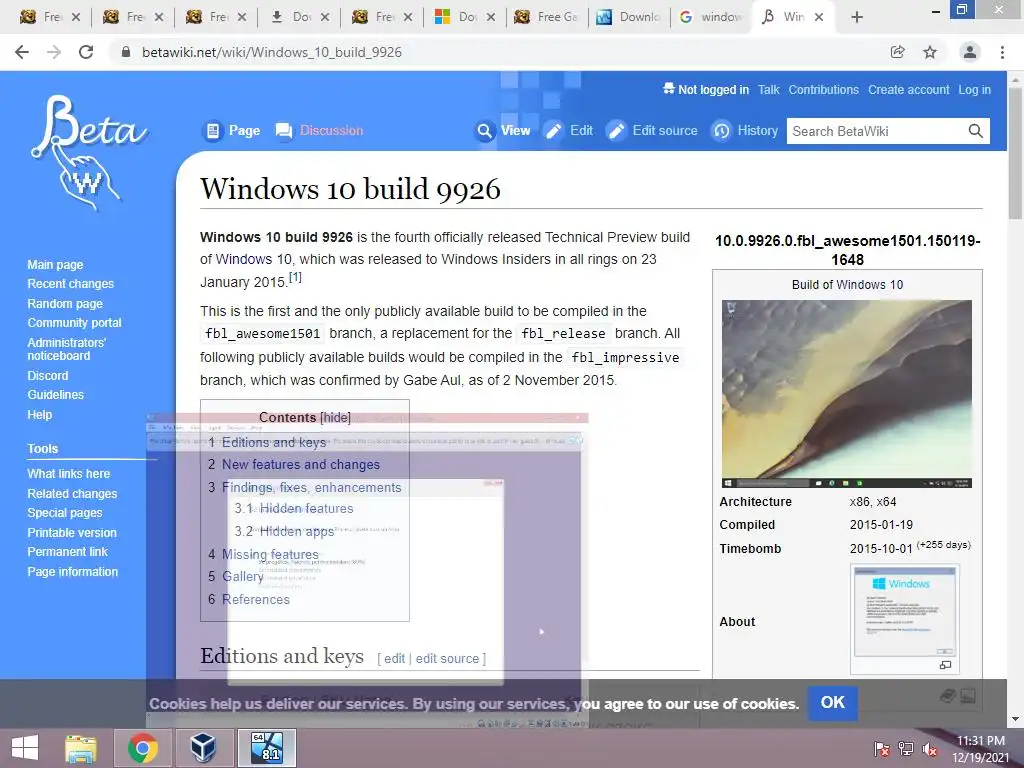Visit Community portal
Screen dimensions: 1024x768
(74, 323)
